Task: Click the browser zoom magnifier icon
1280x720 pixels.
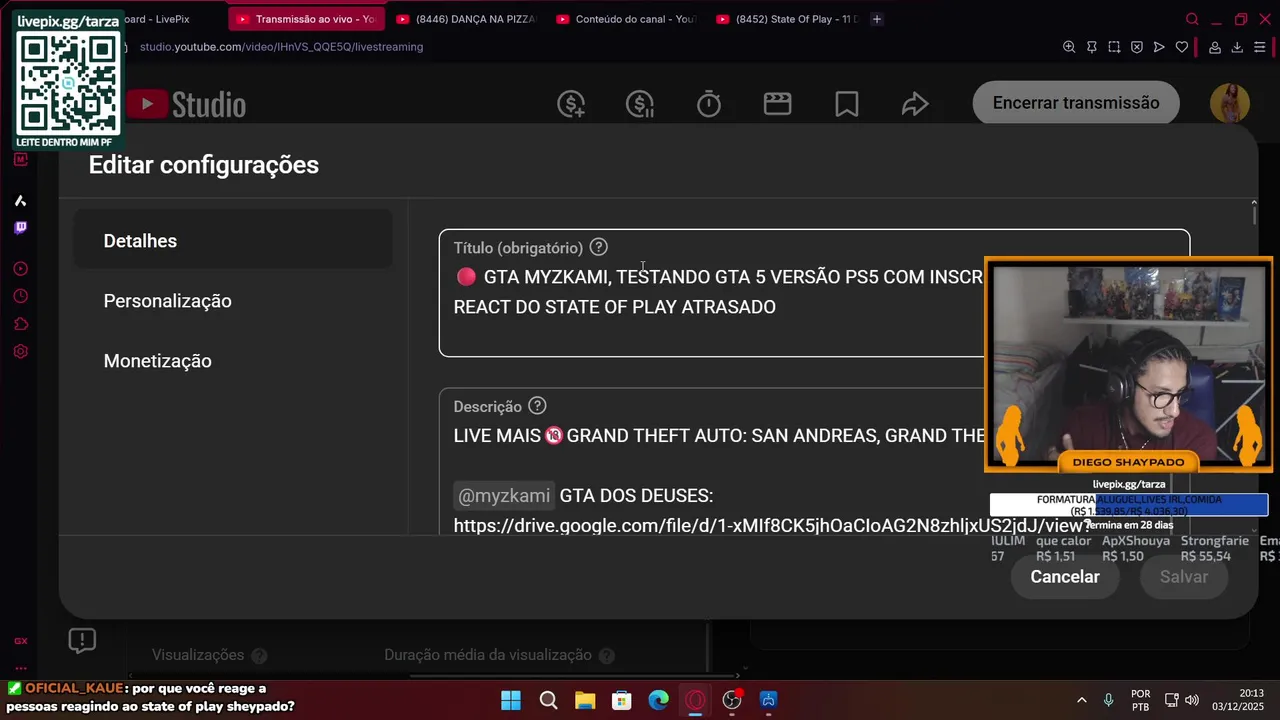Action: (x=1069, y=47)
